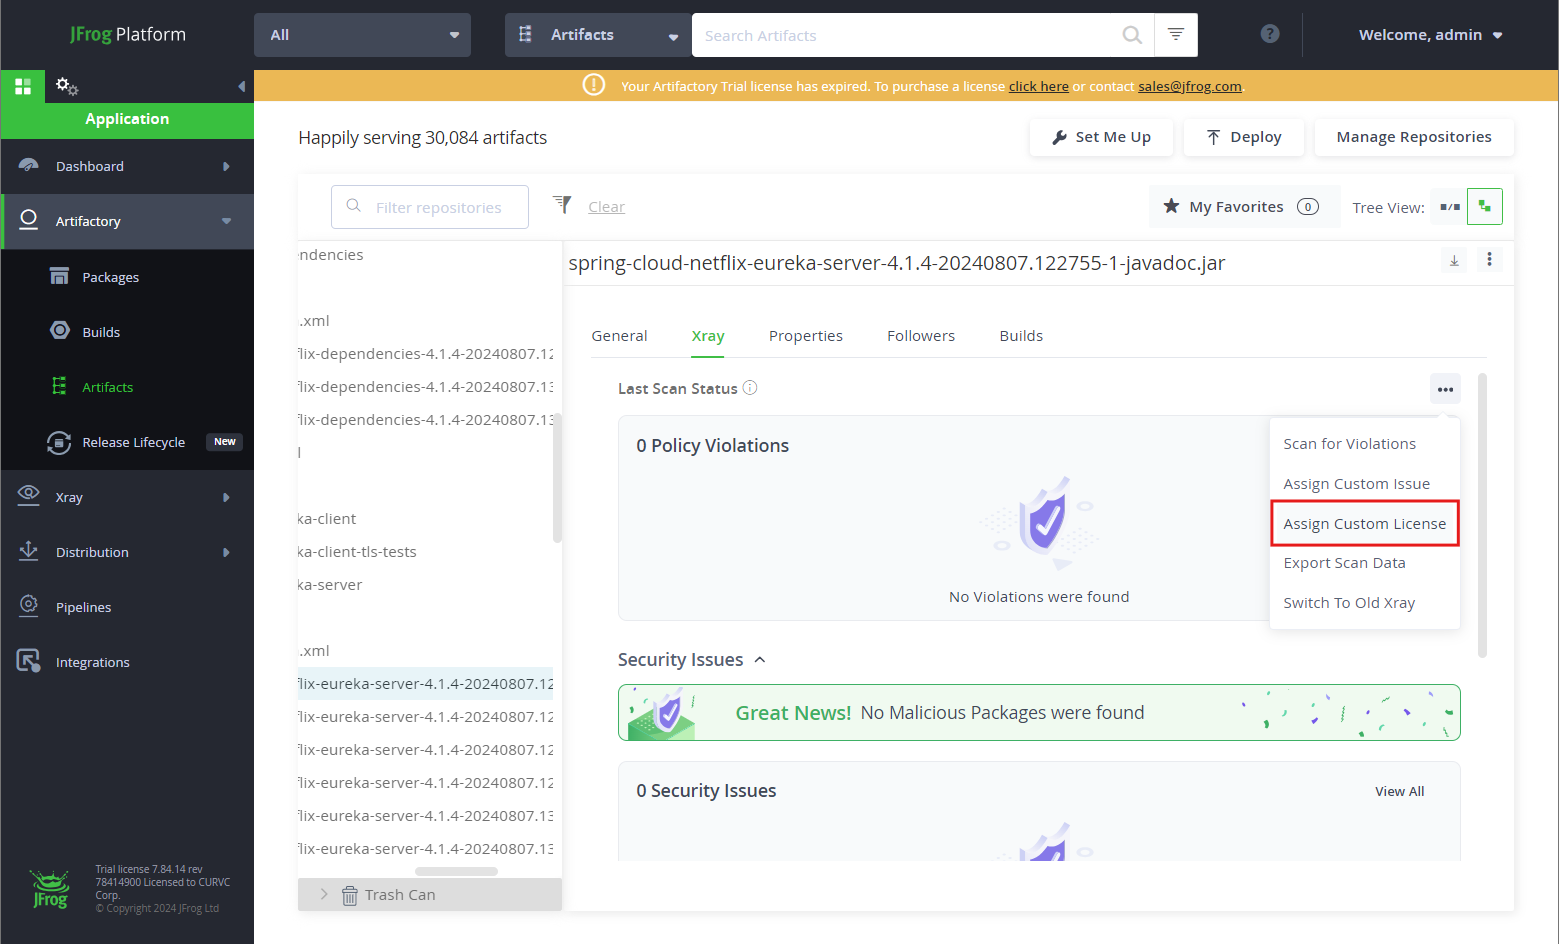1559x944 pixels.
Task: Click the Builds sidebar icon
Action: [60, 331]
